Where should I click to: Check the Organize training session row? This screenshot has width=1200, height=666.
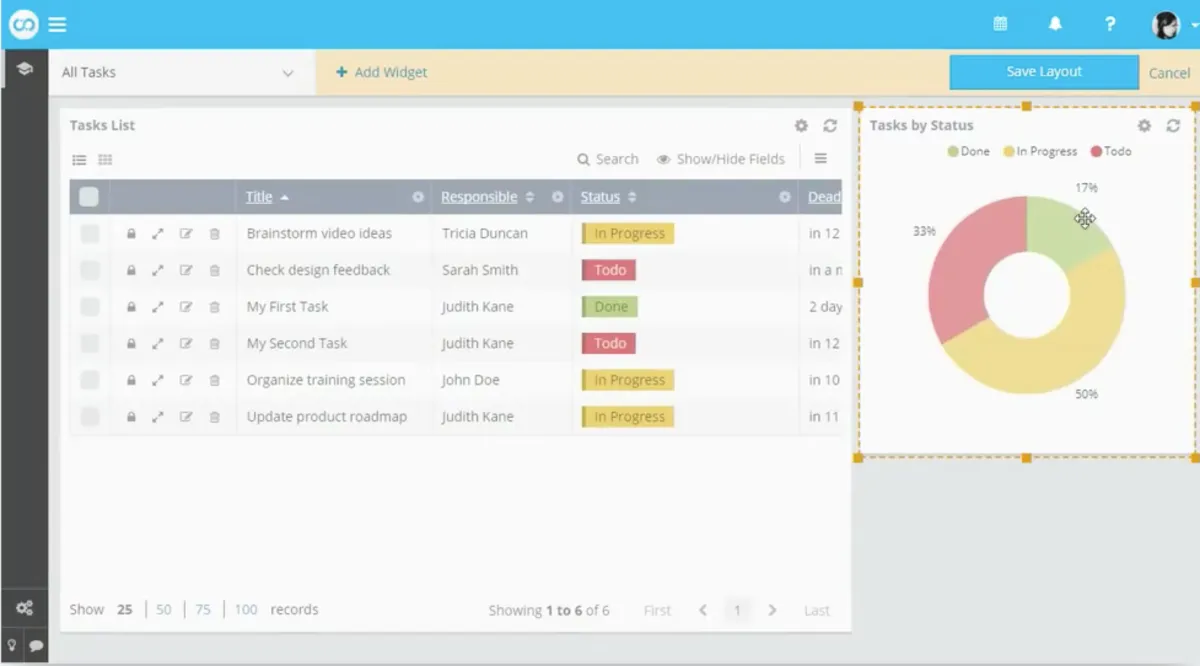90,380
